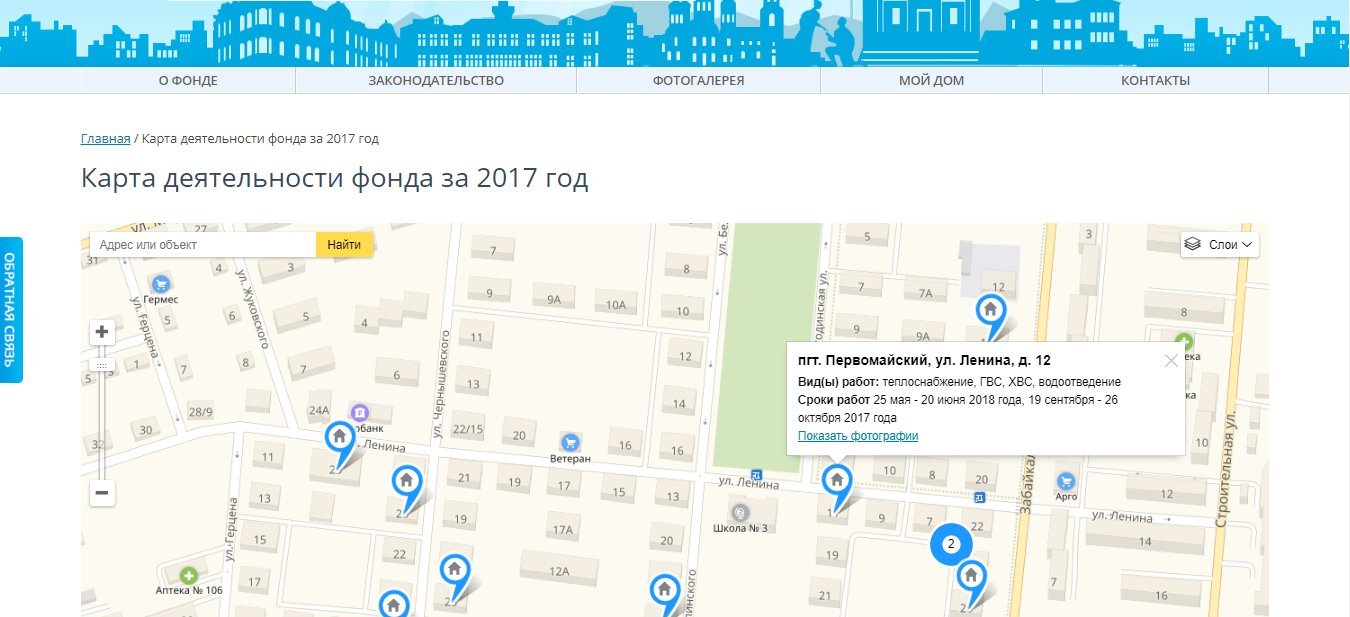The width and height of the screenshot is (1350, 617).
Task: Zoom in with the map plus button
Action: pyautogui.click(x=102, y=331)
